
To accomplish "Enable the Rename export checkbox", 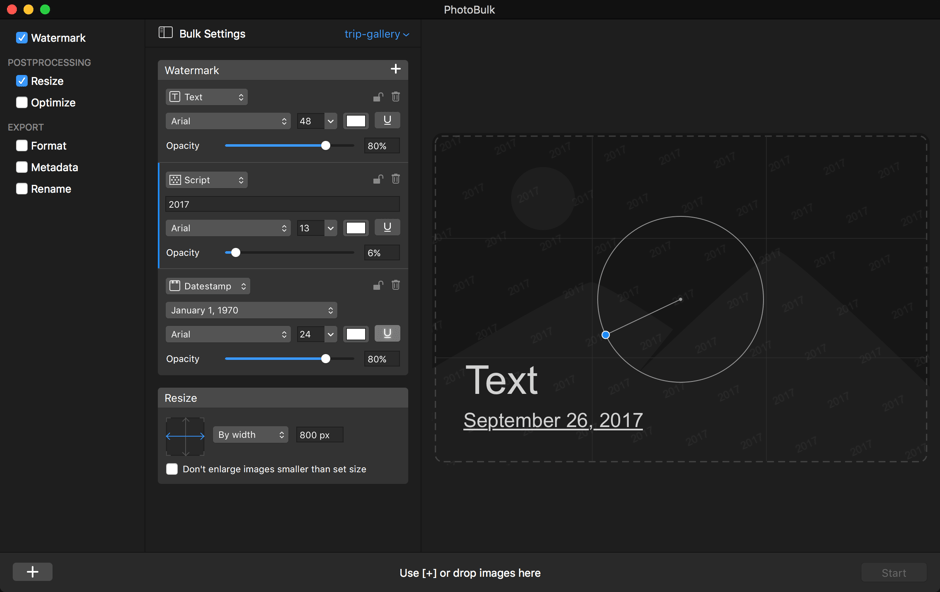I will (22, 189).
